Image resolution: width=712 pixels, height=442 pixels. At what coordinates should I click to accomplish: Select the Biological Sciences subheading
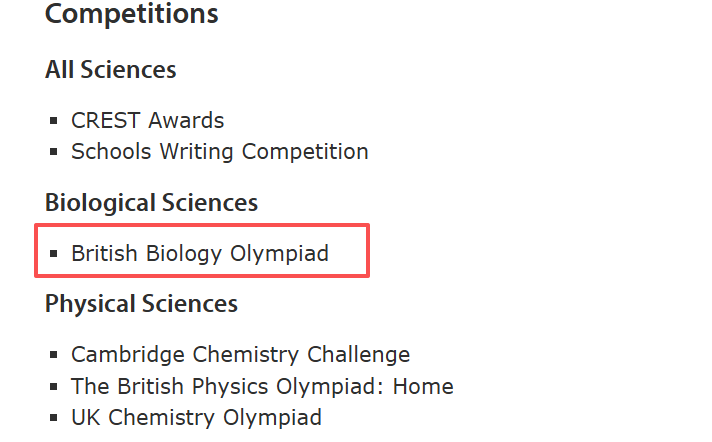[151, 203]
